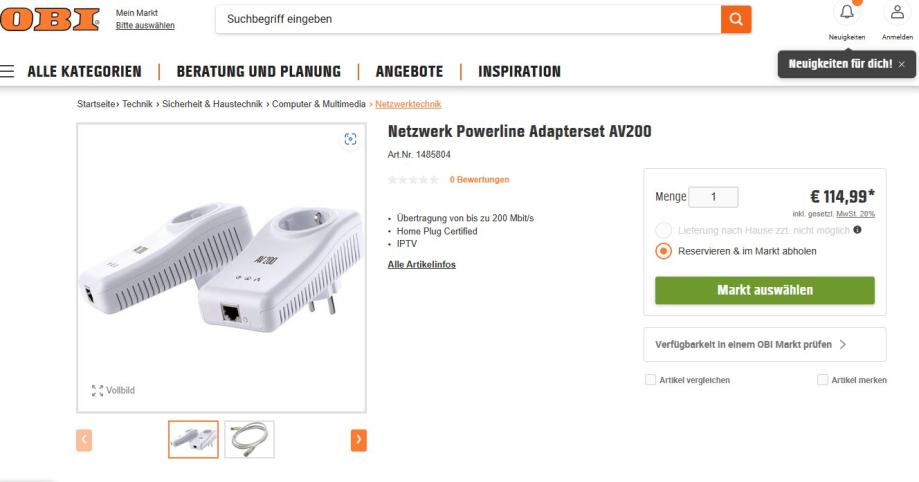Open the hamburger menu for categories
The width and height of the screenshot is (919, 482).
tap(8, 72)
